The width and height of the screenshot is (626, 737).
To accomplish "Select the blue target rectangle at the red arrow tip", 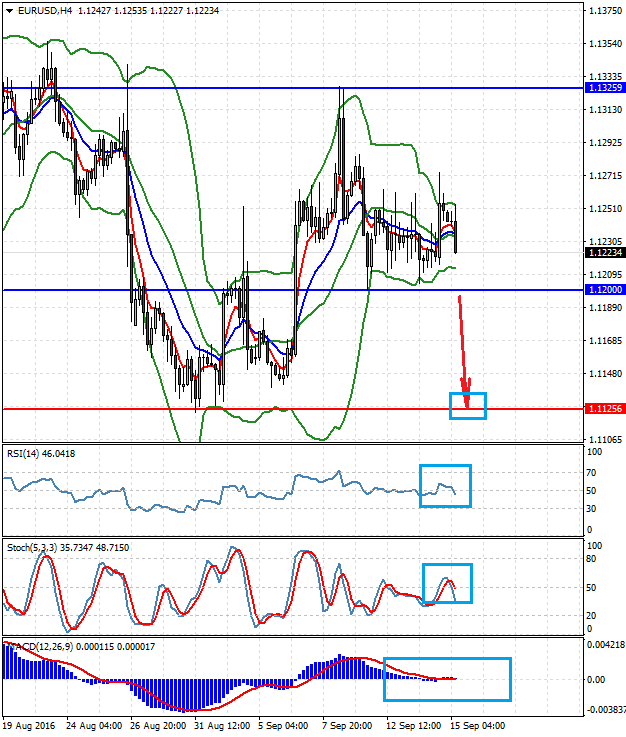I will tap(468, 405).
